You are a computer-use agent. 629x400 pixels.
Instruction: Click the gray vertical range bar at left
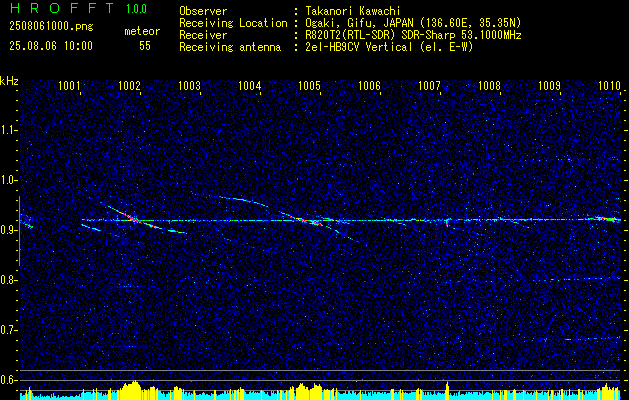pyautogui.click(x=19, y=231)
